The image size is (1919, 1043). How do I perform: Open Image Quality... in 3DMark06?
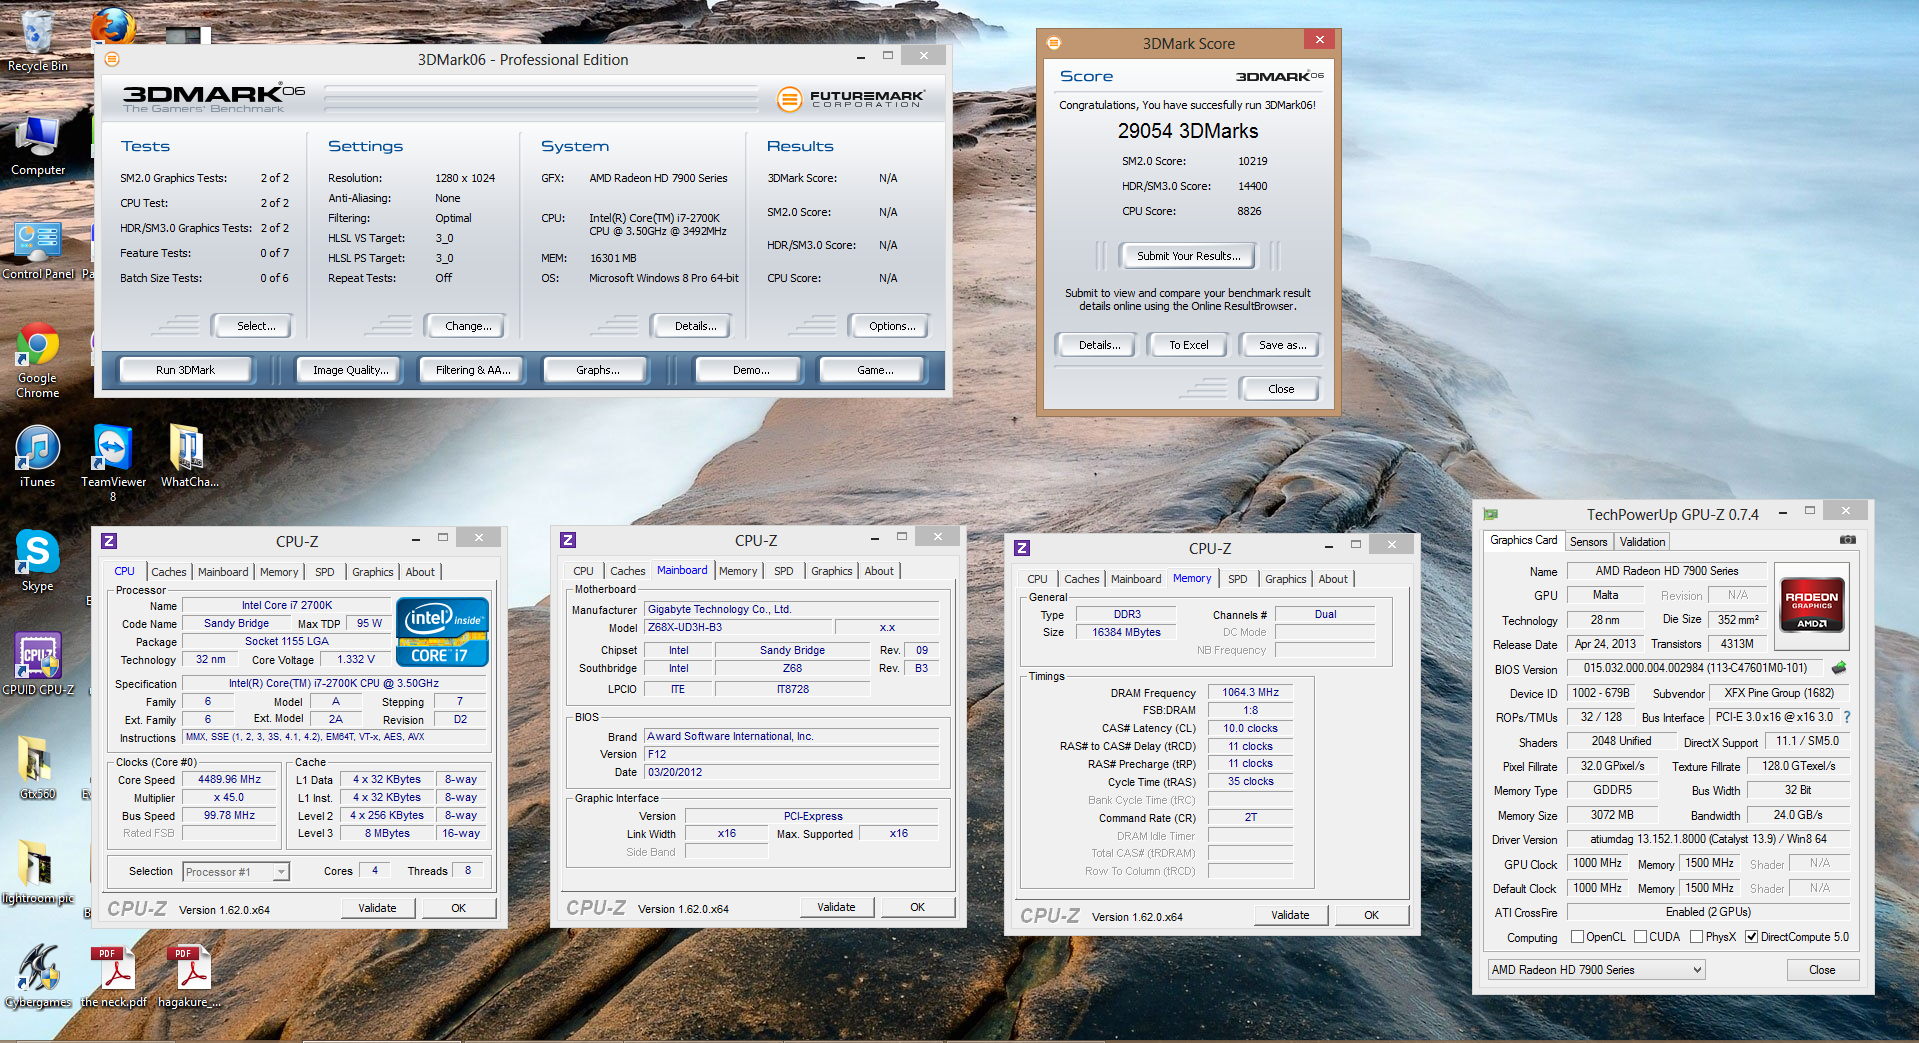[350, 370]
